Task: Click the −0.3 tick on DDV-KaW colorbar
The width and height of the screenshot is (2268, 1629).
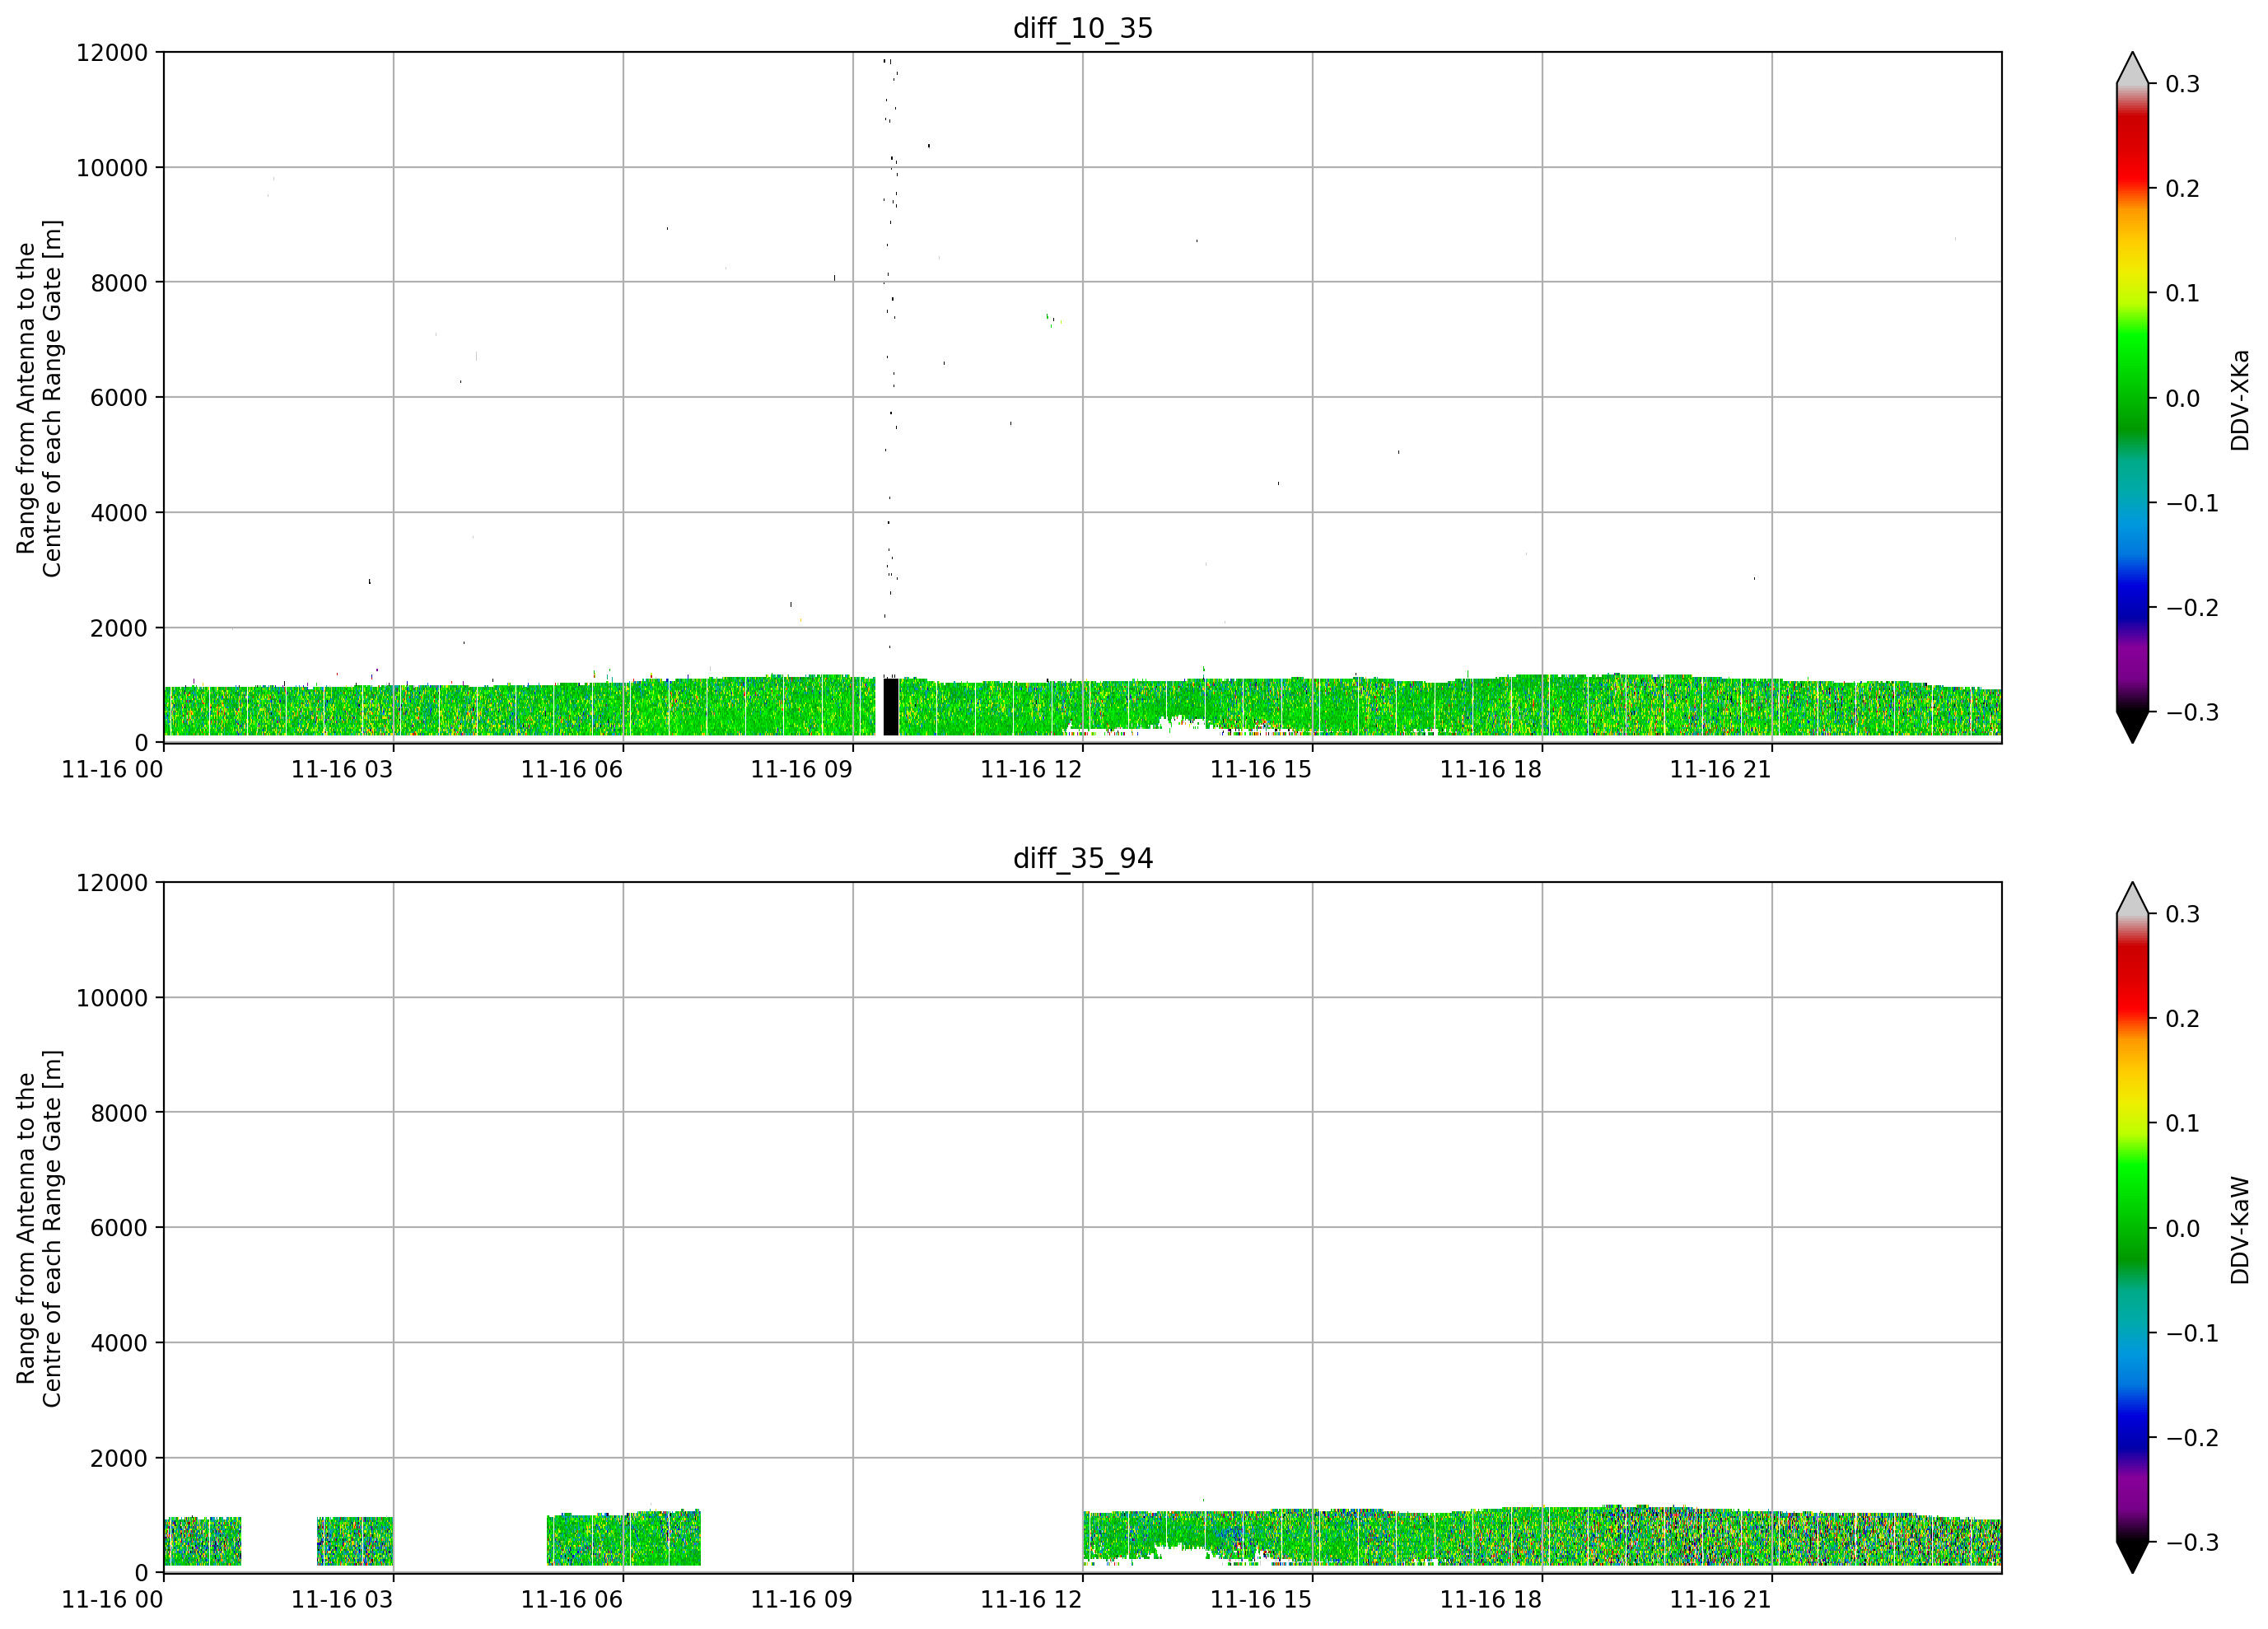Action: click(x=2192, y=1543)
